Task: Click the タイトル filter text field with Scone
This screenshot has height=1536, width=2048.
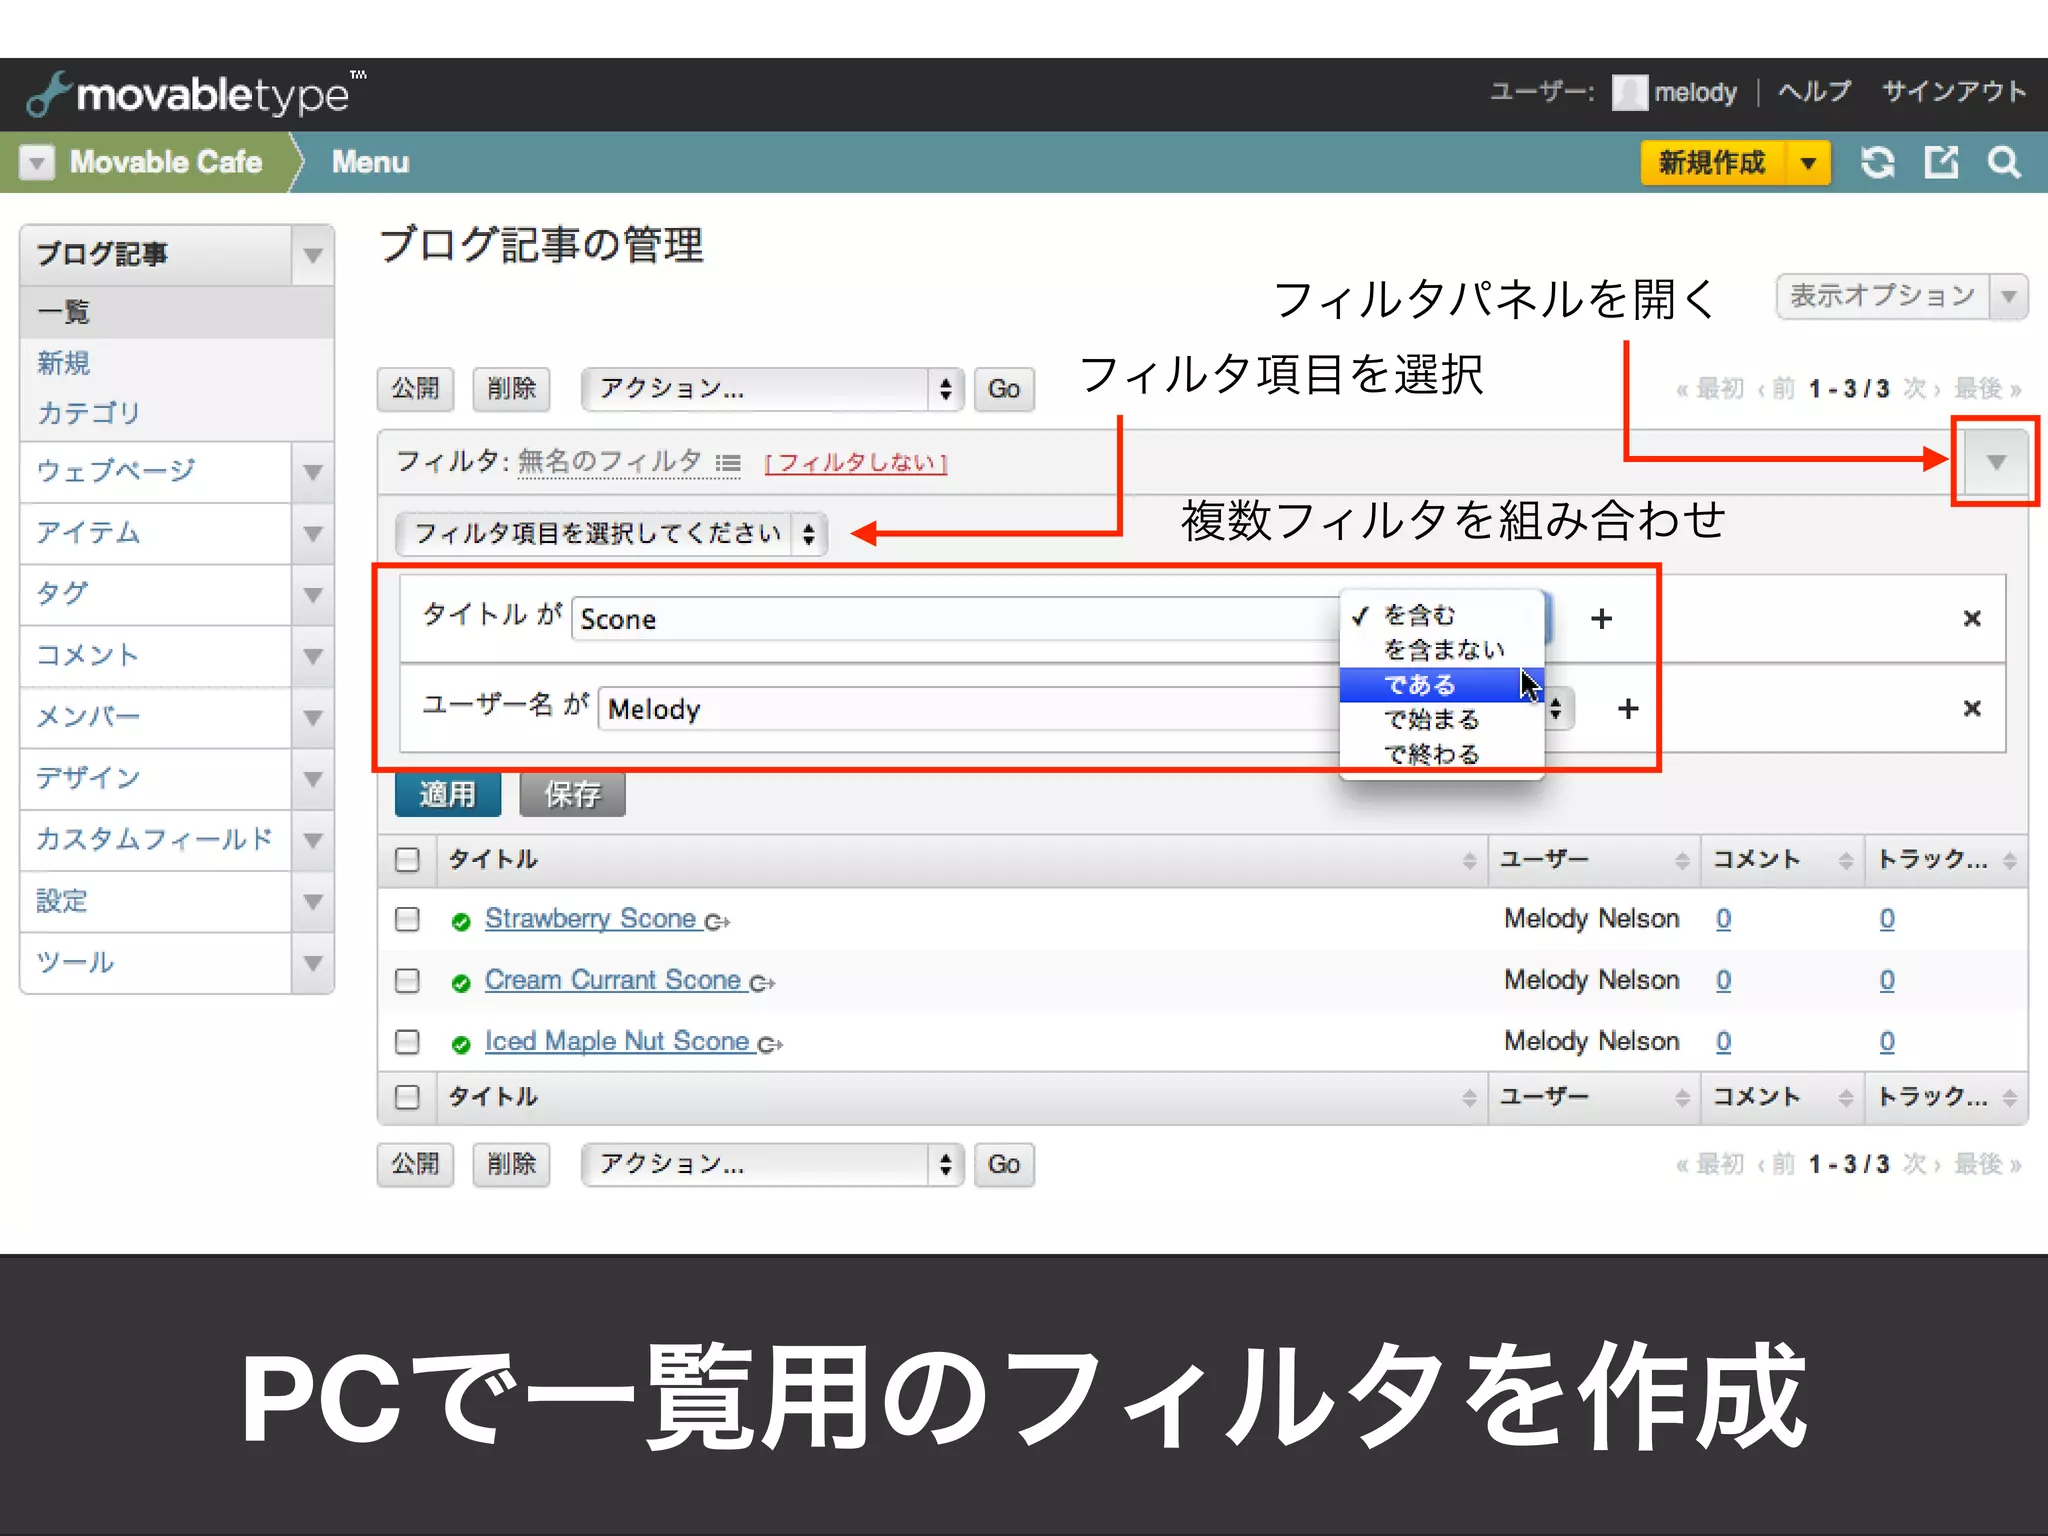Action: pos(955,619)
